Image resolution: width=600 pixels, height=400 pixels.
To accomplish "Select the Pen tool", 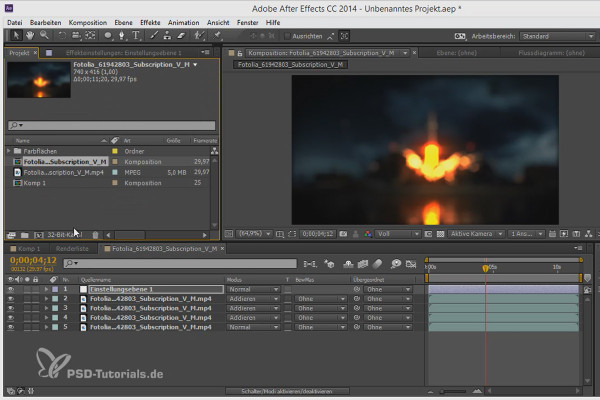I will click(122, 36).
